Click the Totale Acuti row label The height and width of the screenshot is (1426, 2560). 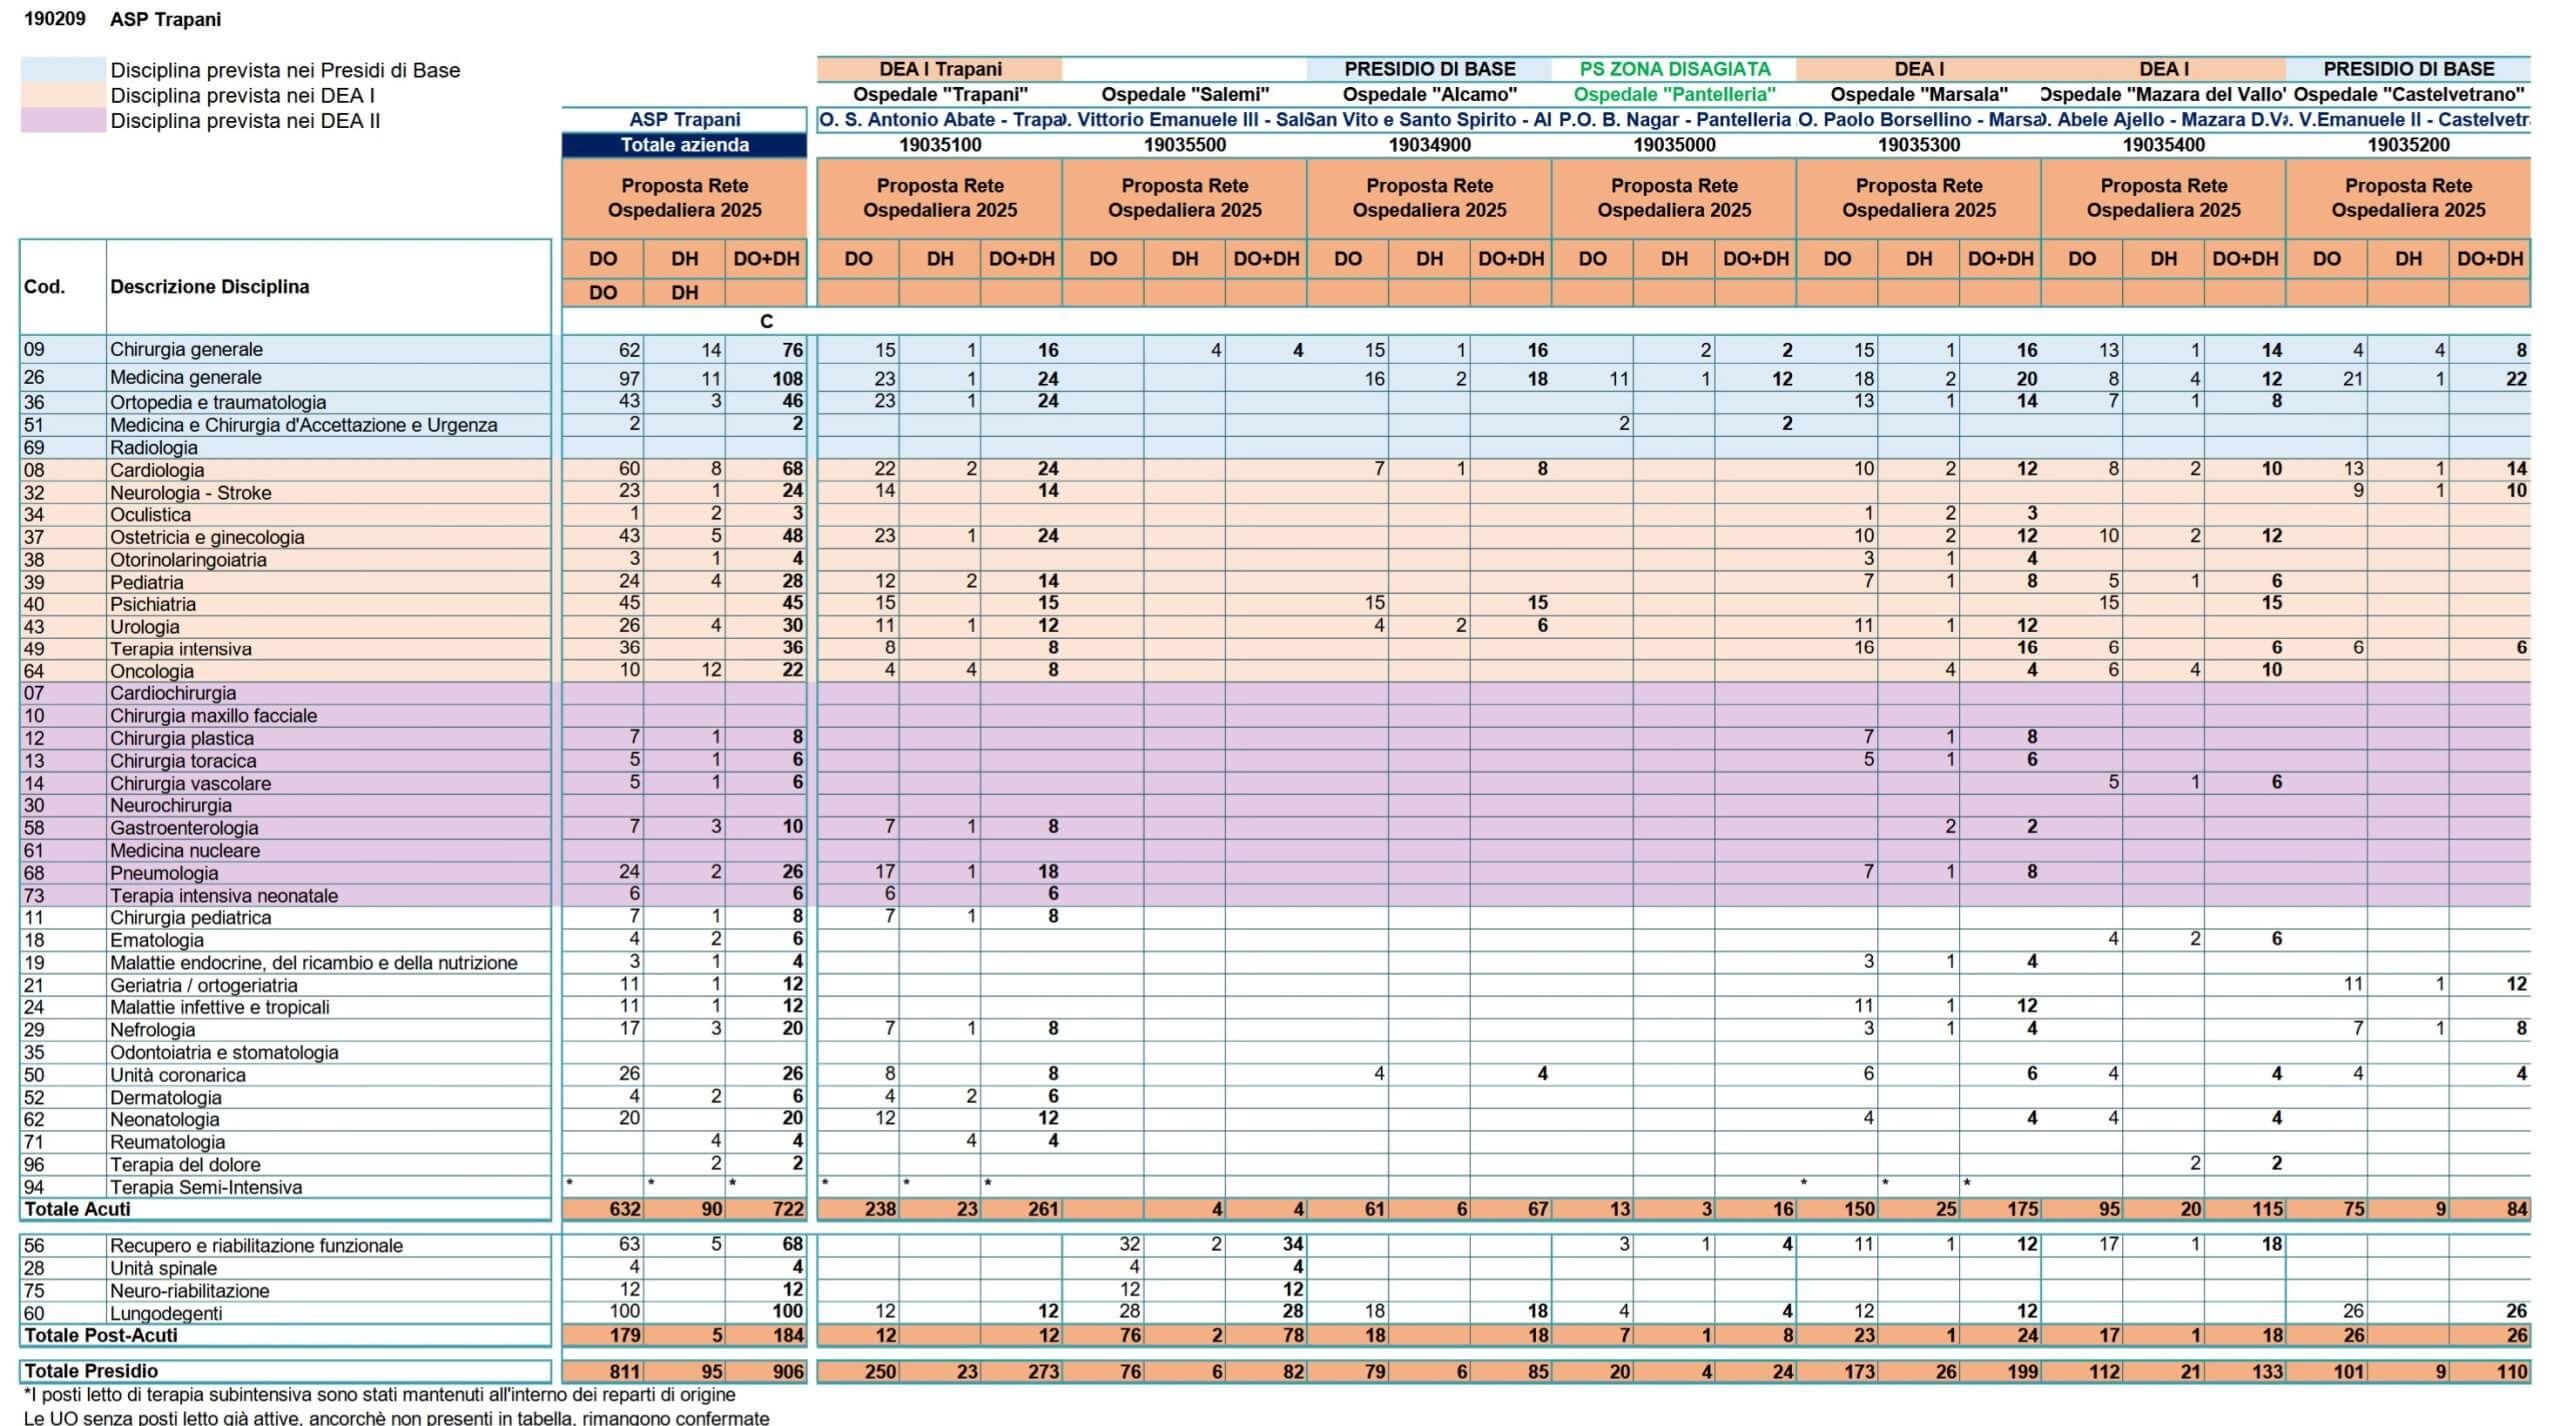[78, 1209]
